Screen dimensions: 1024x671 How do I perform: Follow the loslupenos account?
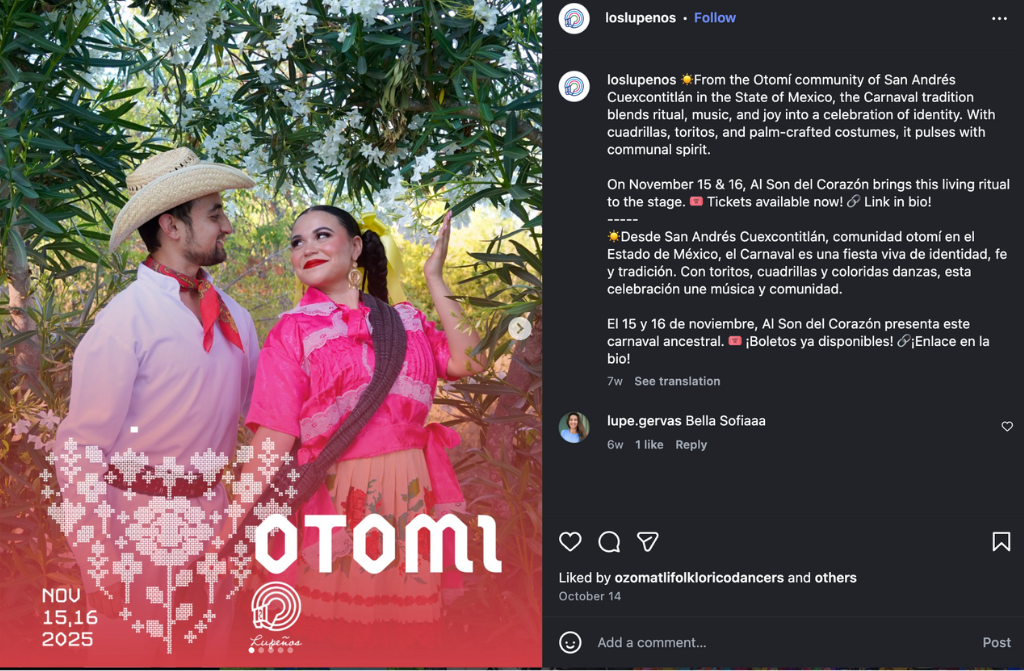(x=714, y=18)
